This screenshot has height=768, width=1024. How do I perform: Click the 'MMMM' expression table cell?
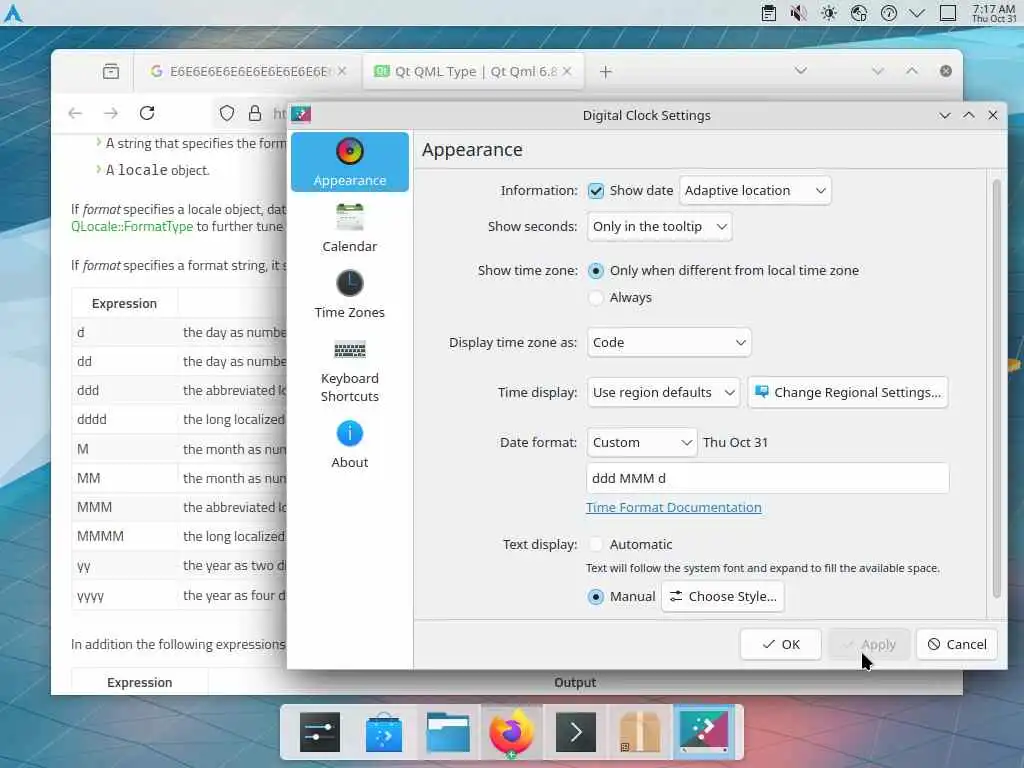pos(125,536)
